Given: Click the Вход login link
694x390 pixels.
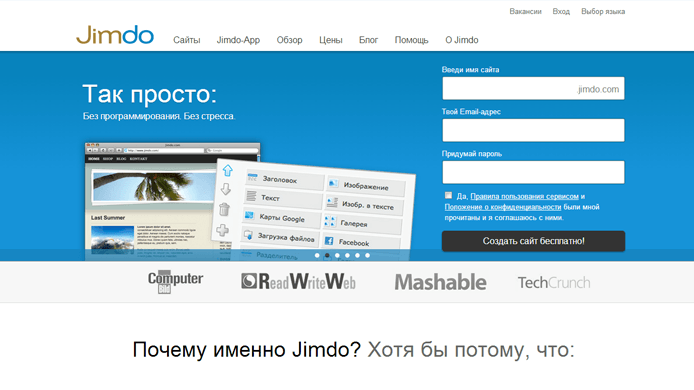Looking at the screenshot, I should (x=561, y=12).
